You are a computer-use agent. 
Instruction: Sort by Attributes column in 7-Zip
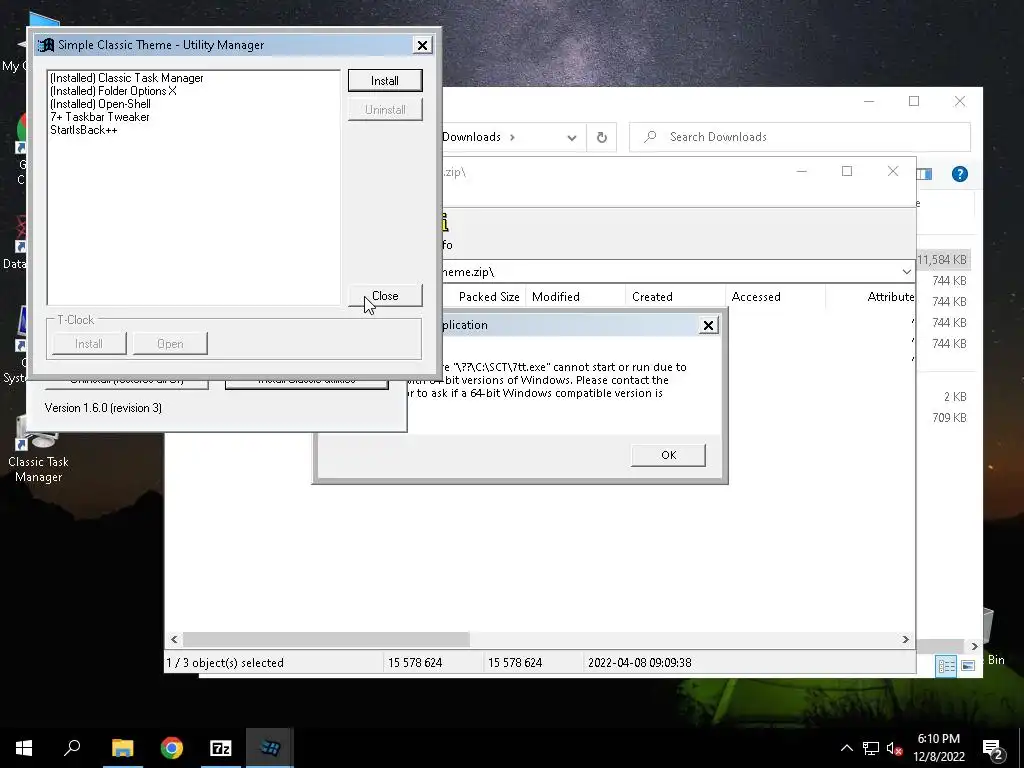tap(871, 296)
